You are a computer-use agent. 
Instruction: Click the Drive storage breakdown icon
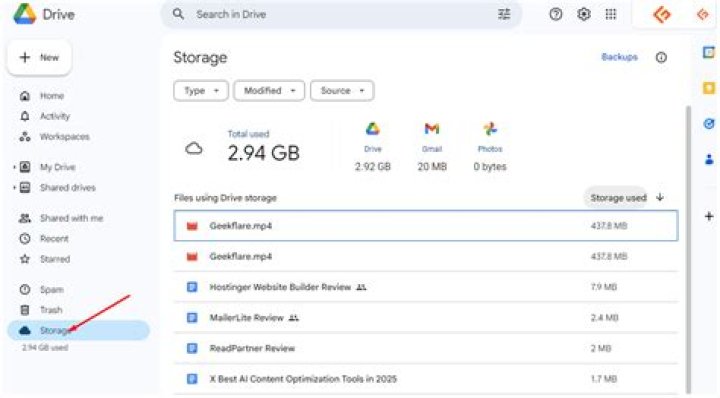pyautogui.click(x=372, y=129)
